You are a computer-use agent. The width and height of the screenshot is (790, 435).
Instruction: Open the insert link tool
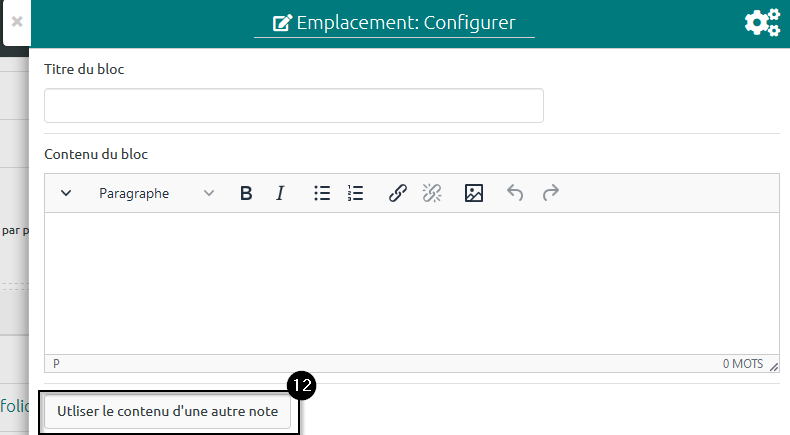point(398,194)
